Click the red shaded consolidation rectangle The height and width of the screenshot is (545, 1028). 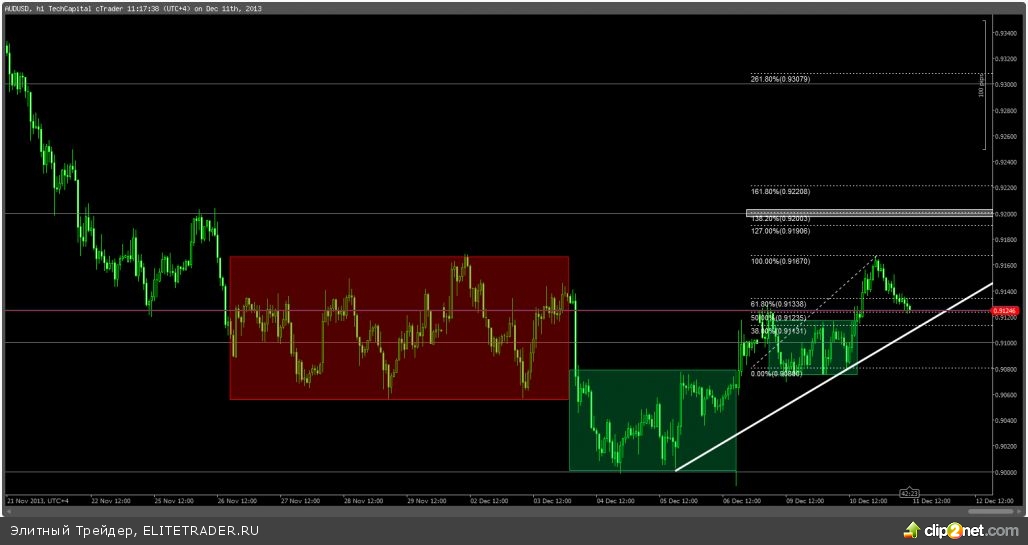(399, 328)
